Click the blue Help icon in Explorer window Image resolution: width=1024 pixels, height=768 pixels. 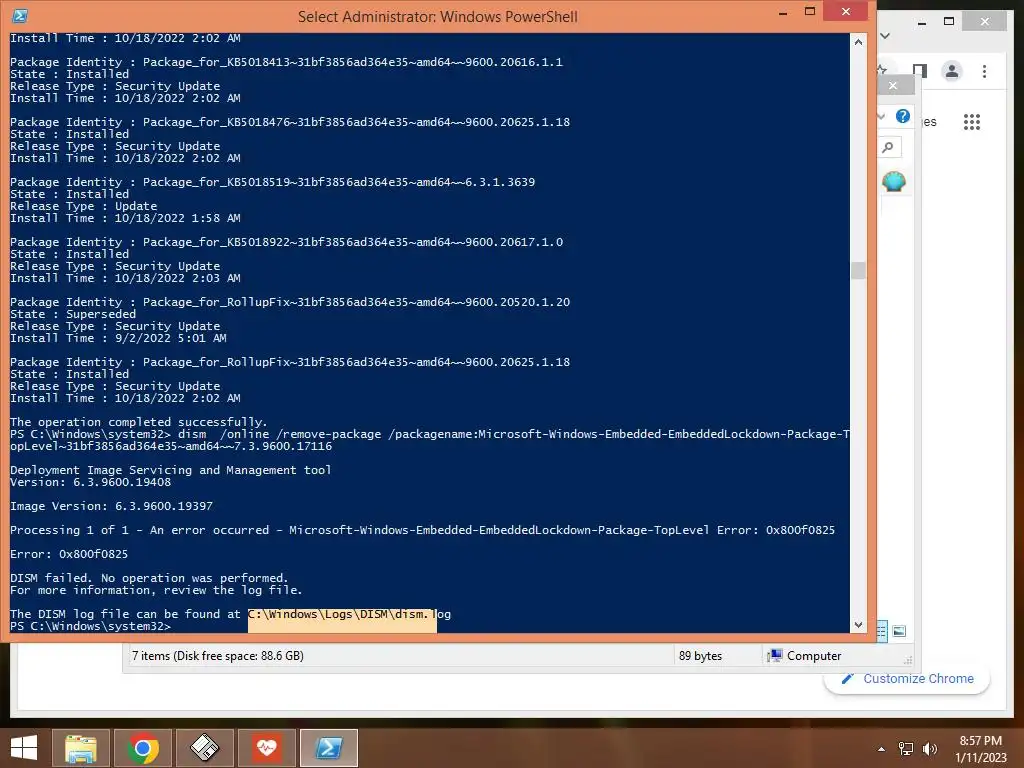(x=903, y=116)
